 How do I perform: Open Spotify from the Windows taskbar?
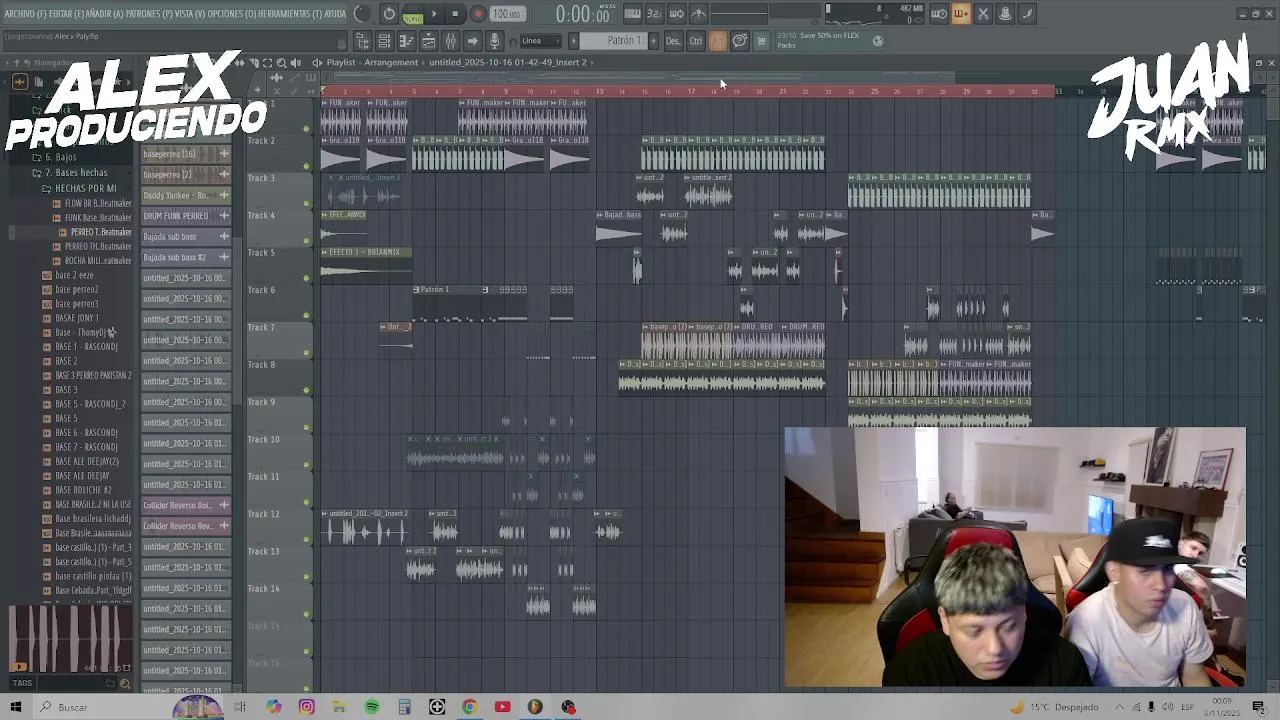[x=372, y=707]
